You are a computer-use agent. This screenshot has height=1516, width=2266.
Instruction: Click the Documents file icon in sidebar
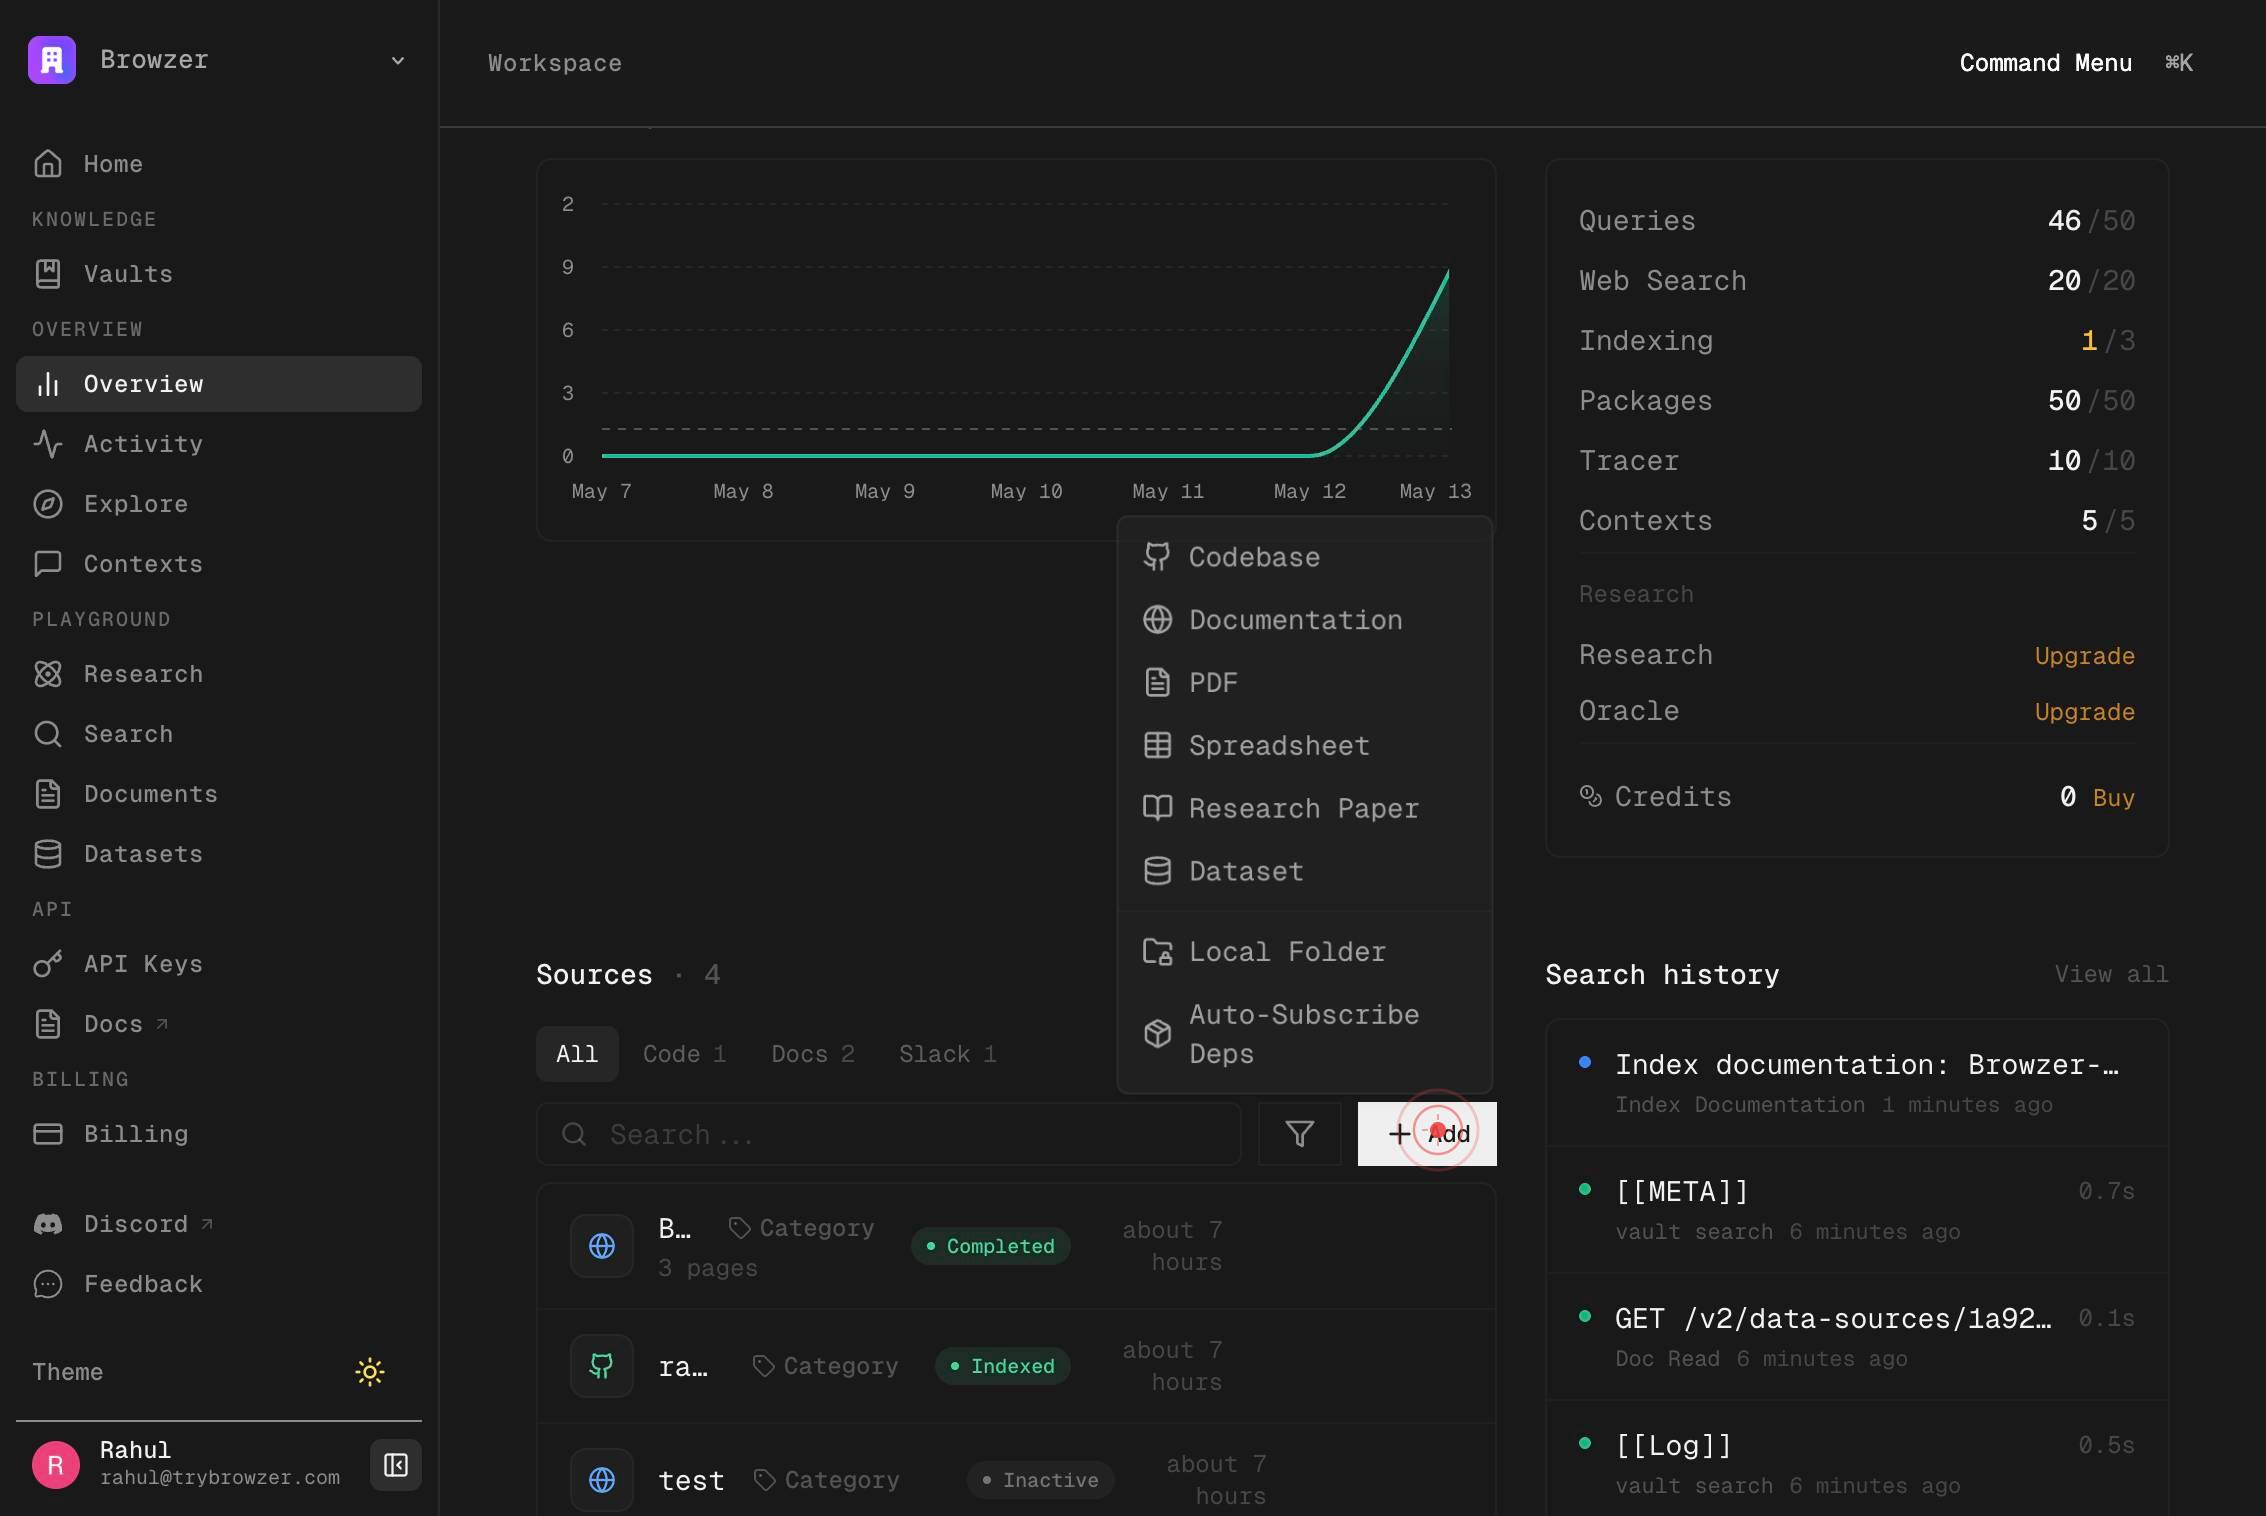click(48, 794)
